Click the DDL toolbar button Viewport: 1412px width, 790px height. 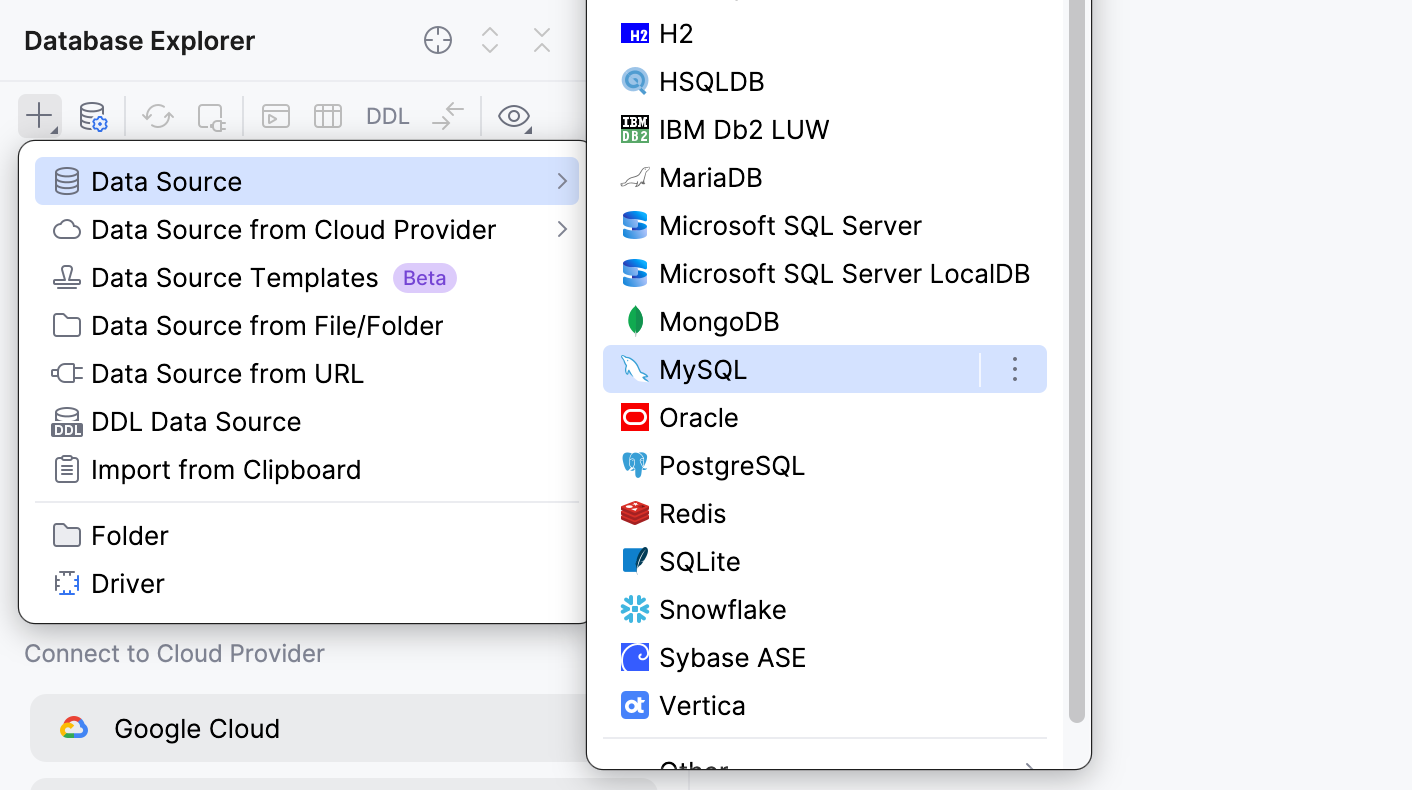pos(388,117)
